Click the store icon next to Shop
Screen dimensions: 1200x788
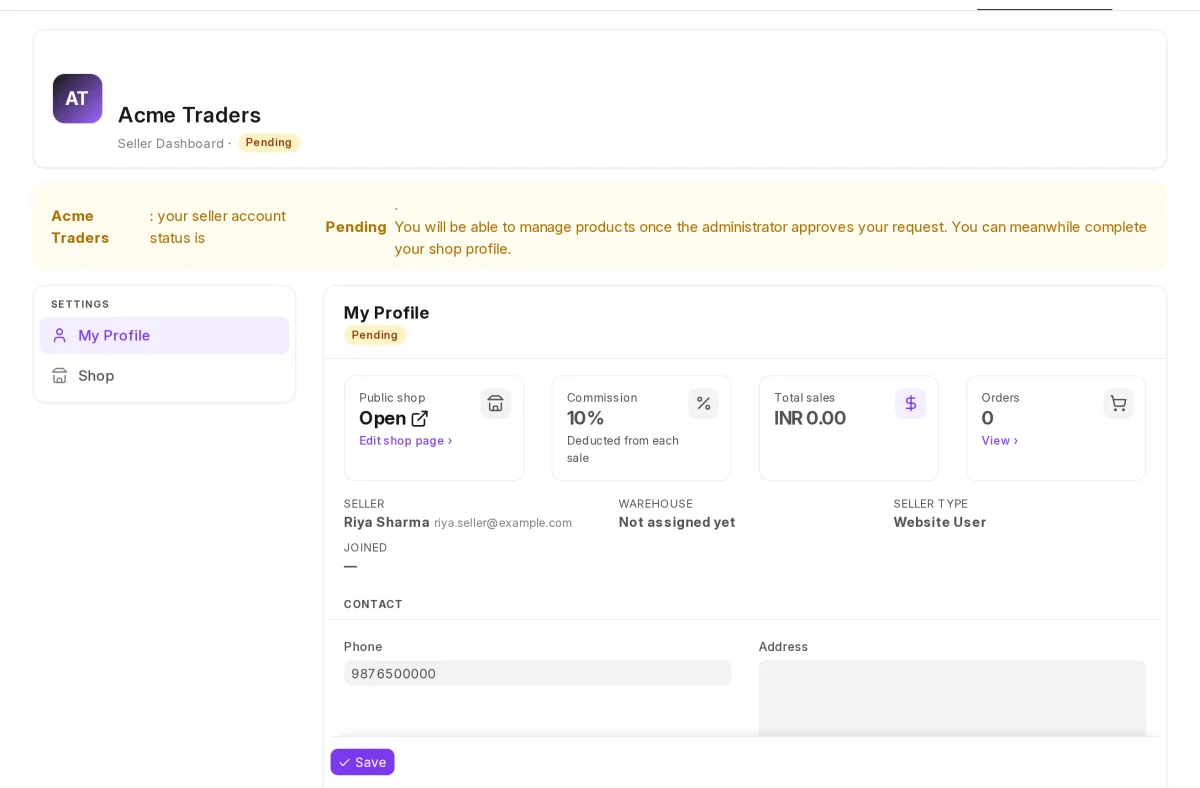60,375
